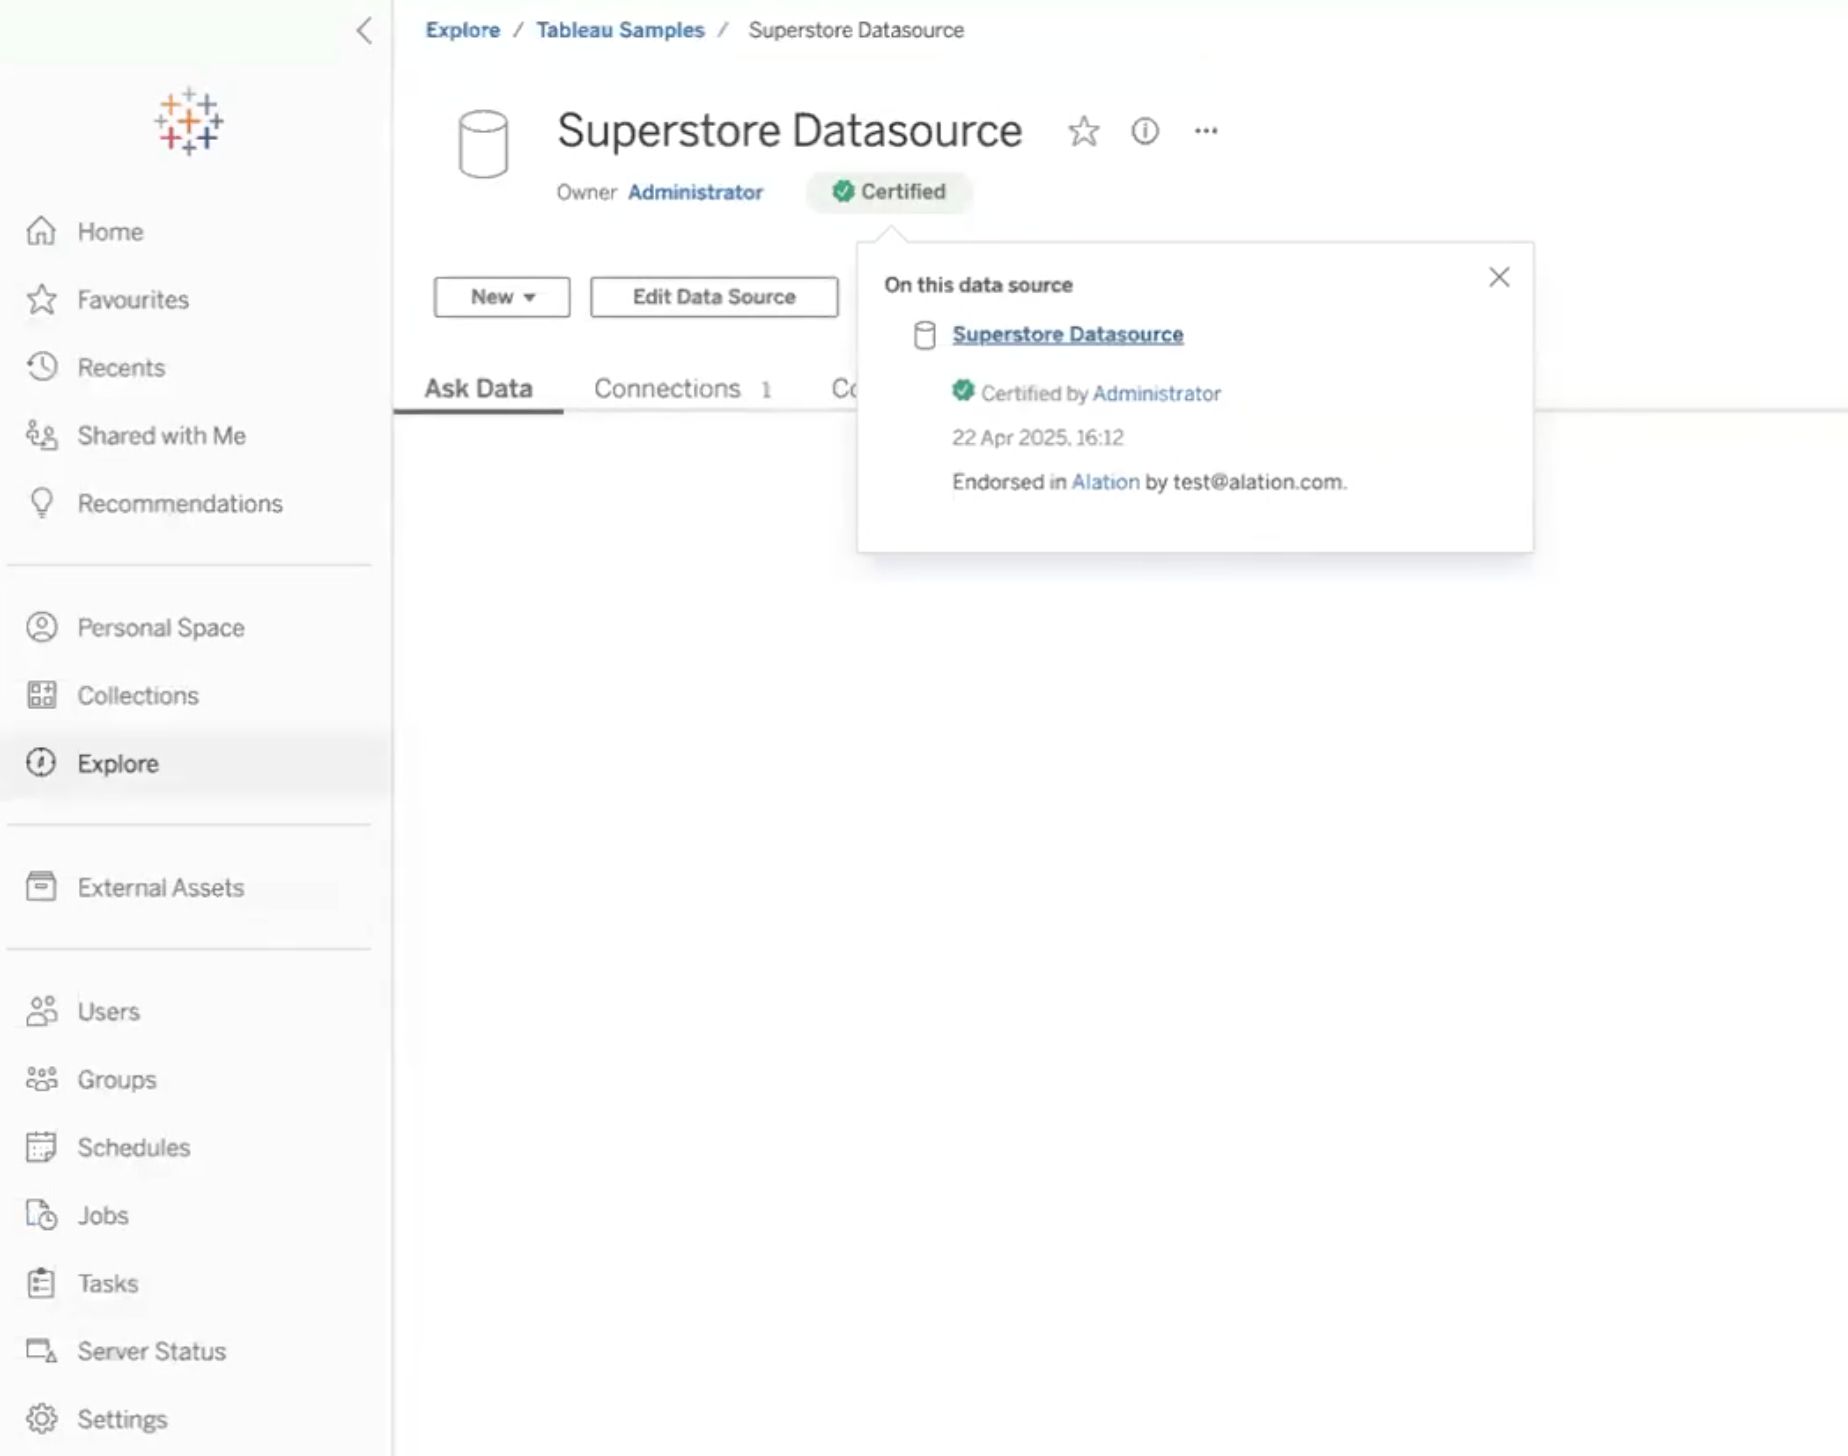Follow the Alation link in endorsement text

1105,482
